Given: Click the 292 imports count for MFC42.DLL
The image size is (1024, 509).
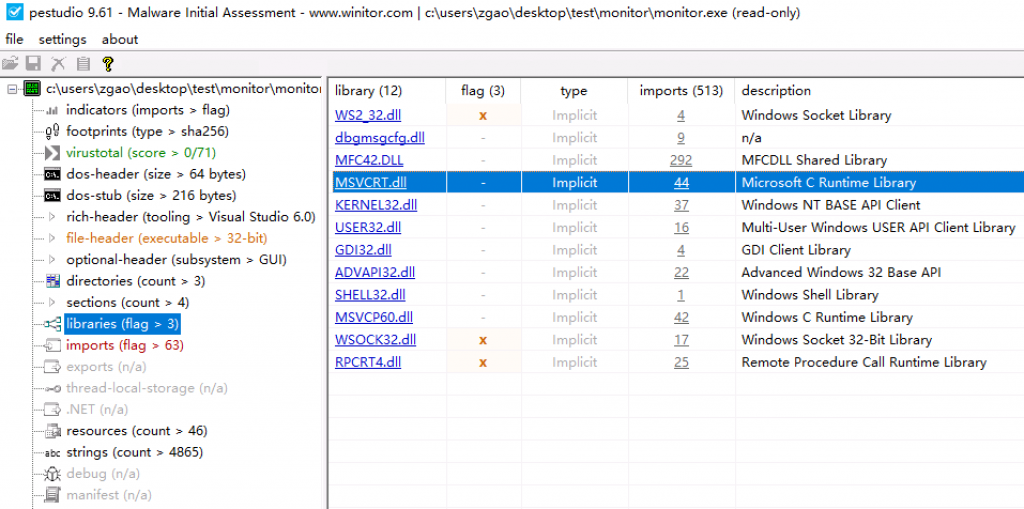Looking at the screenshot, I should 680,161.
